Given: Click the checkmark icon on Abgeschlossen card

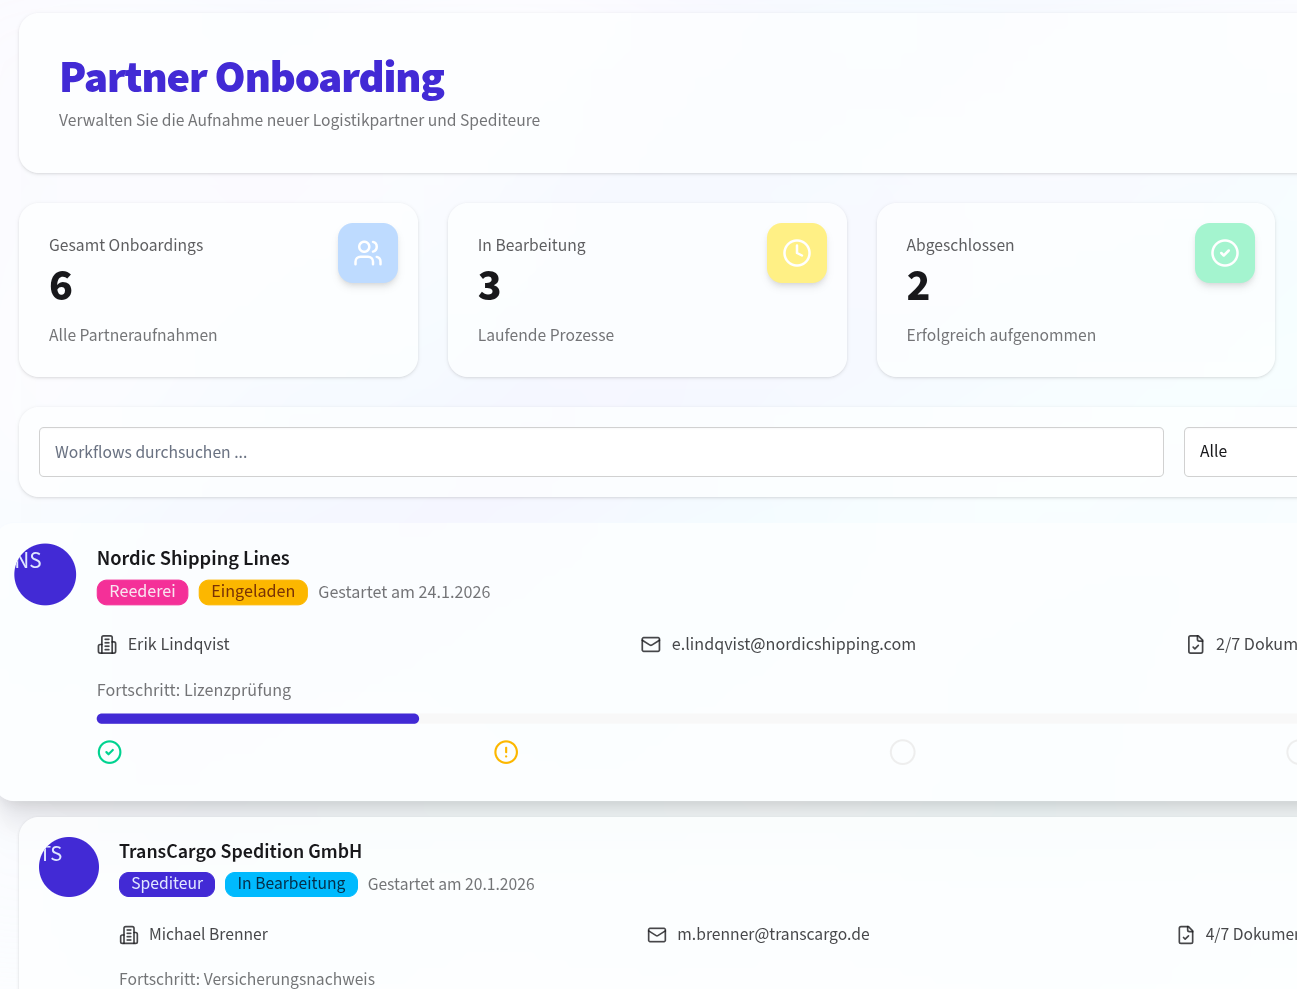Looking at the screenshot, I should [x=1224, y=253].
